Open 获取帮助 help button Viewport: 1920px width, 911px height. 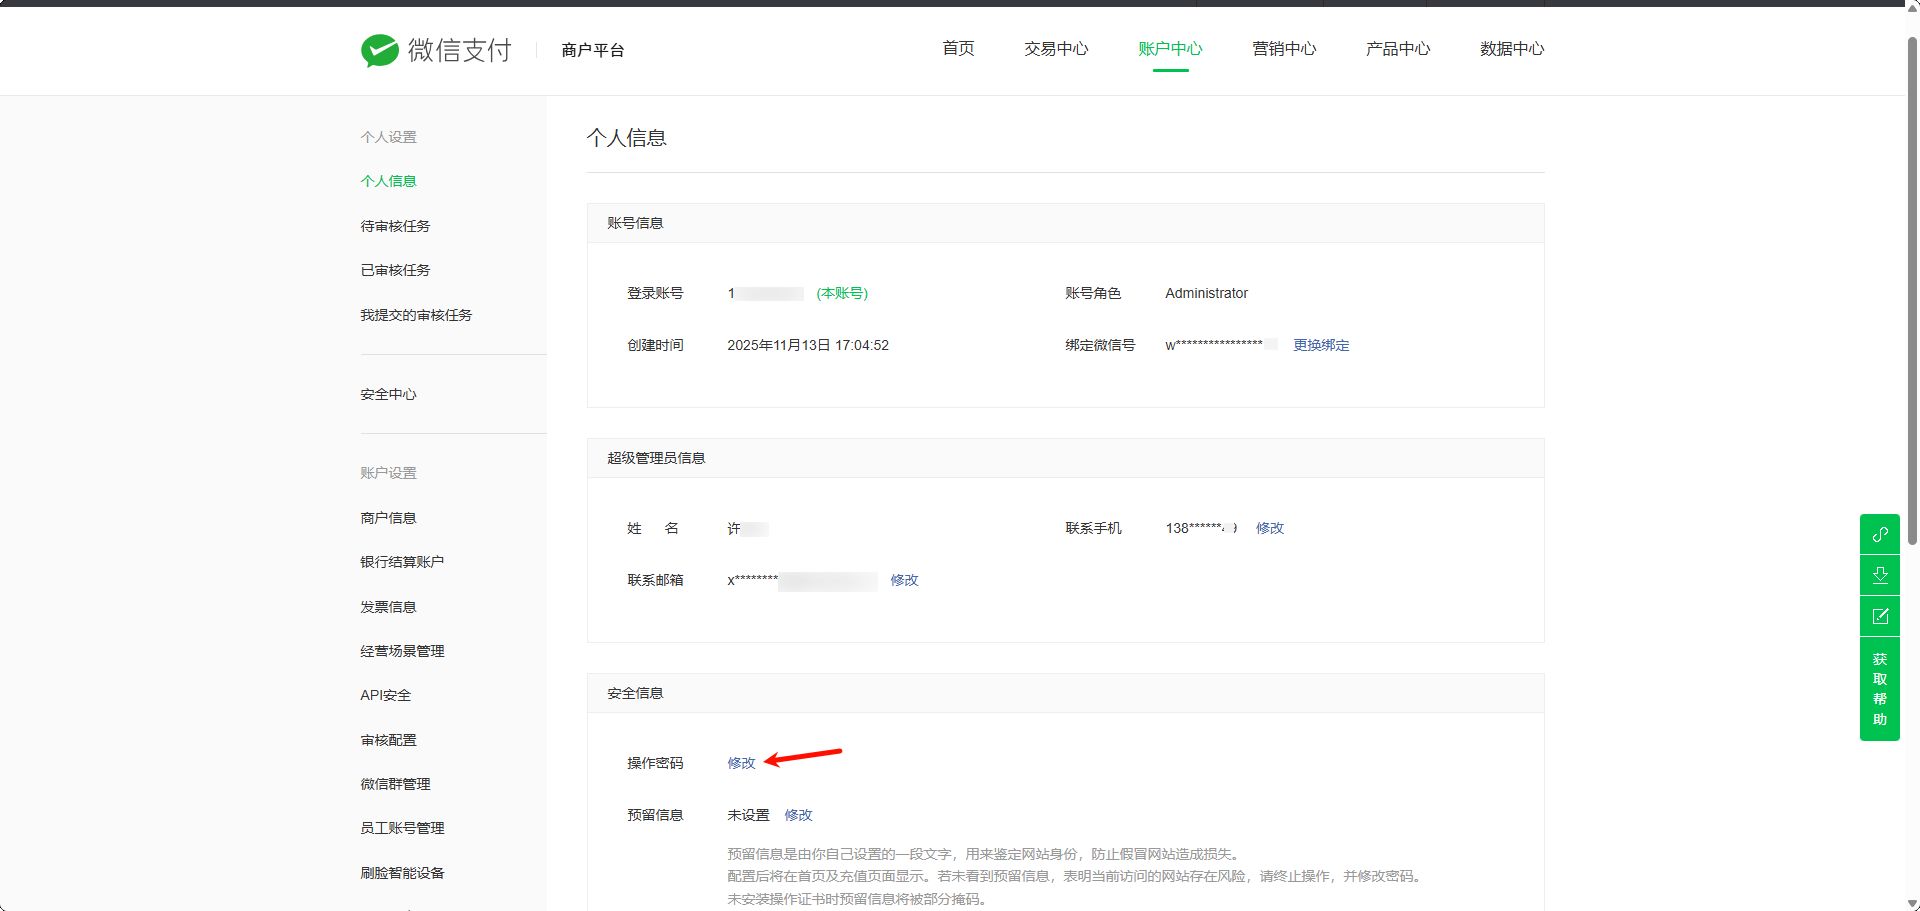click(x=1879, y=689)
